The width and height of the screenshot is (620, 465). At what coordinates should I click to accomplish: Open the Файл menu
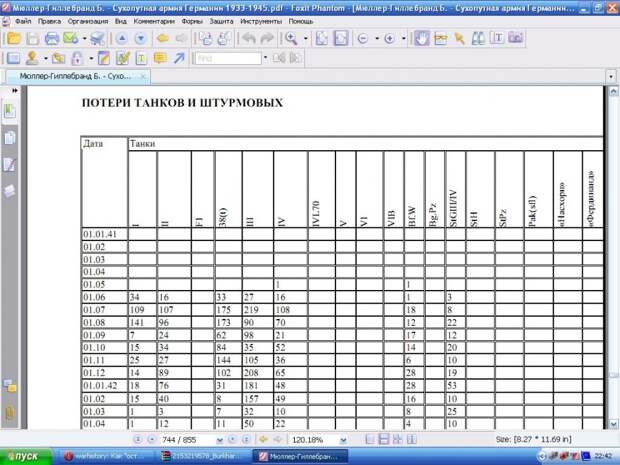pos(23,21)
